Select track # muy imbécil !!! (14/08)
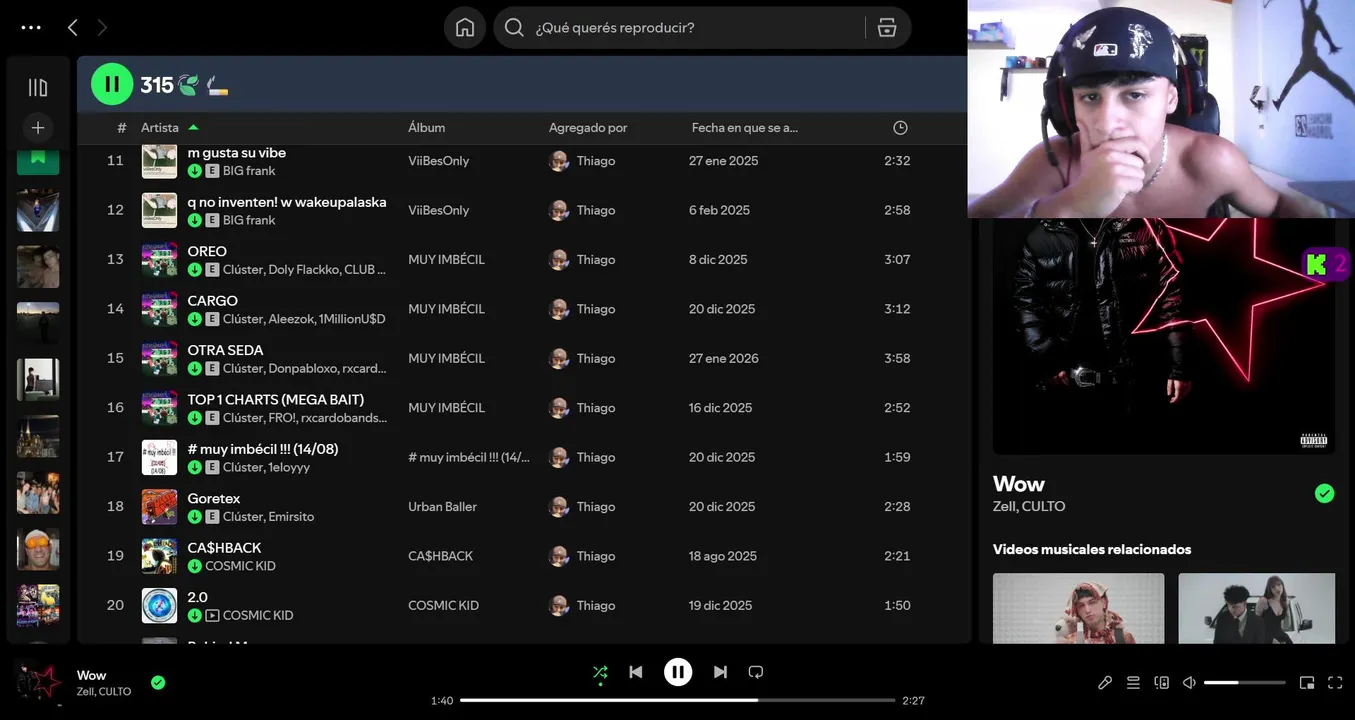1355x720 pixels. click(263, 449)
